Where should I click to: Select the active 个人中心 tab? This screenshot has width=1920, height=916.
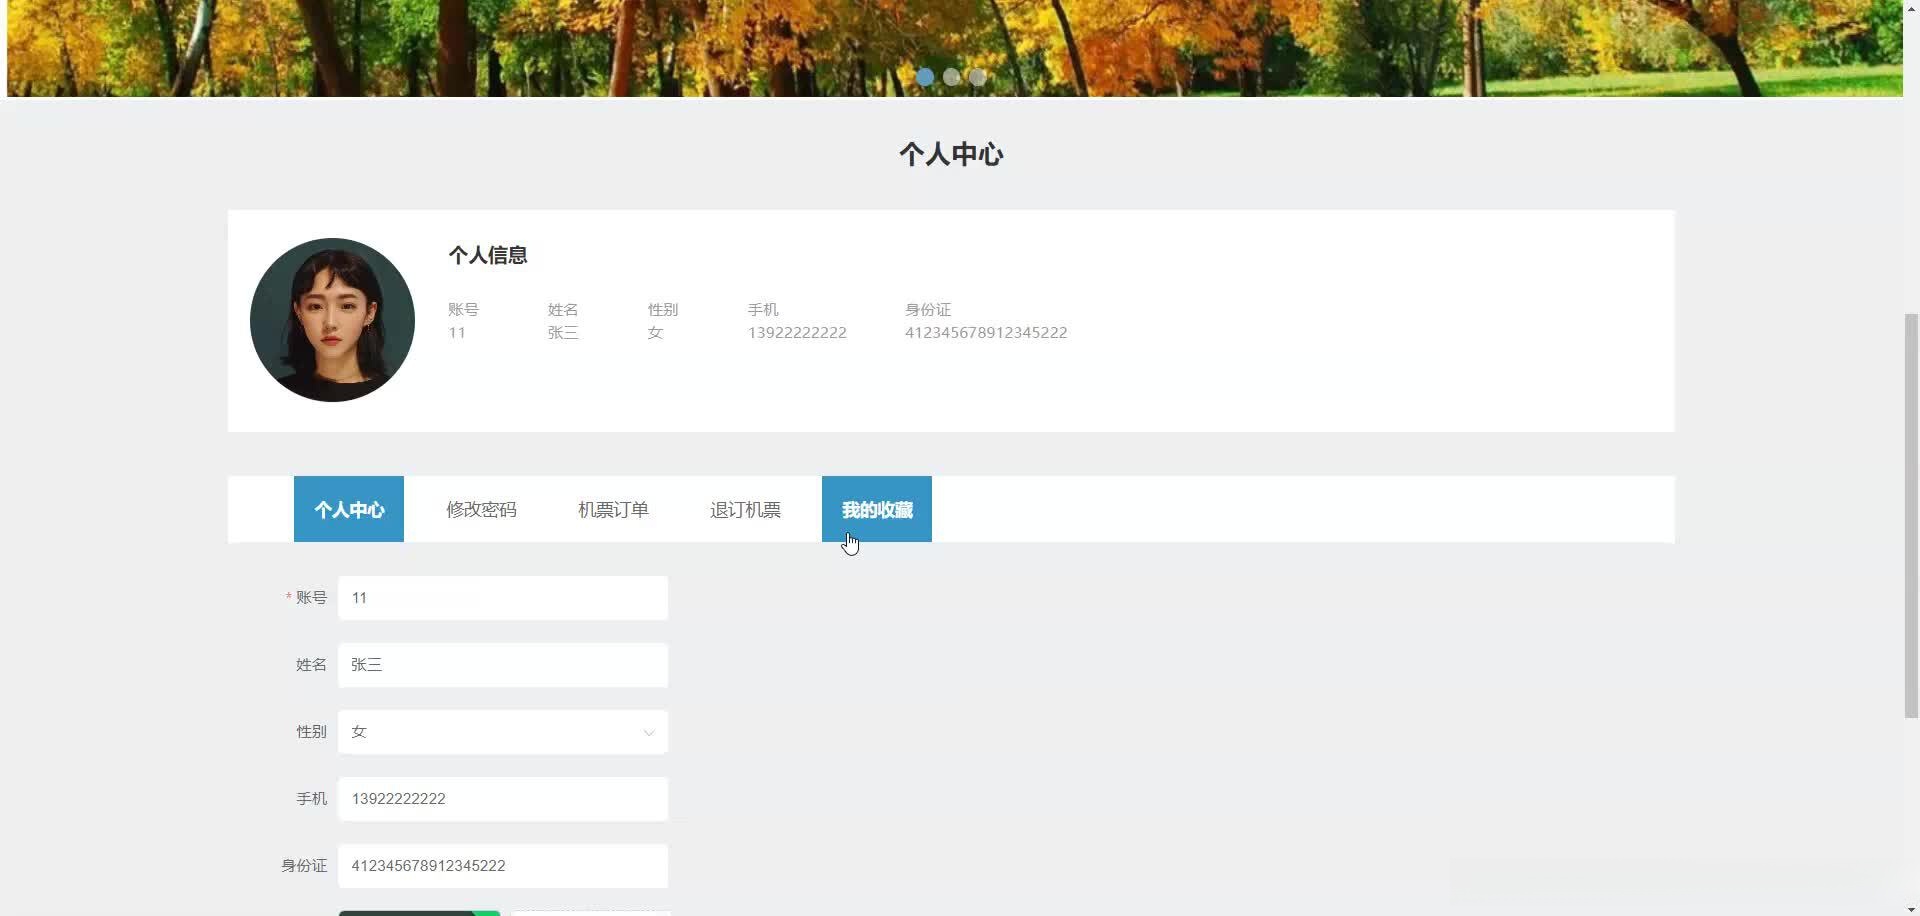coord(348,509)
